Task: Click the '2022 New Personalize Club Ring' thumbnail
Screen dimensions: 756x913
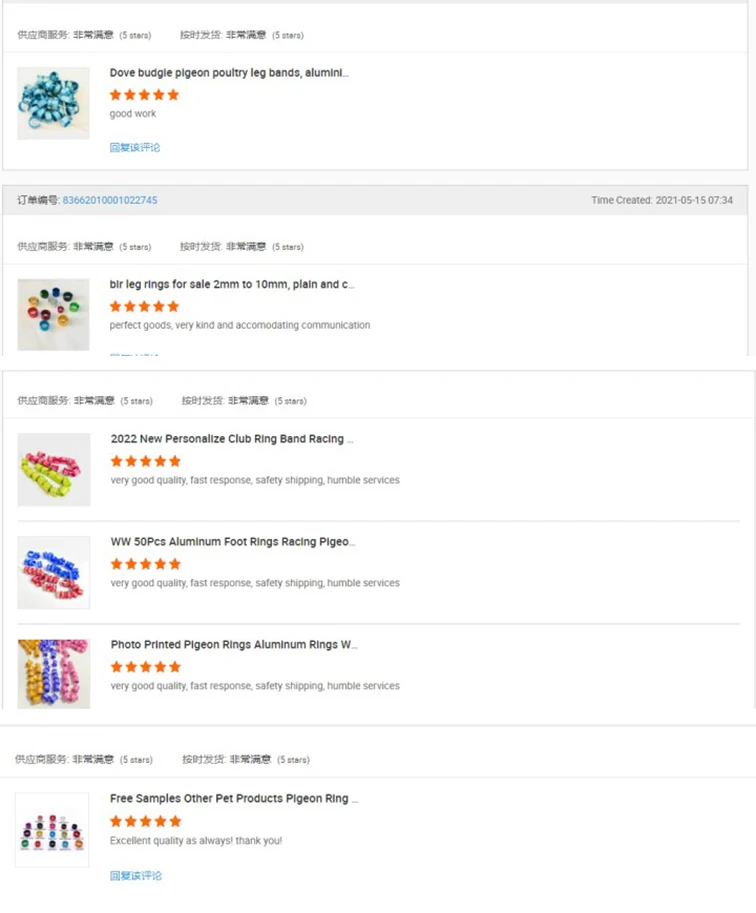Action: (54, 469)
